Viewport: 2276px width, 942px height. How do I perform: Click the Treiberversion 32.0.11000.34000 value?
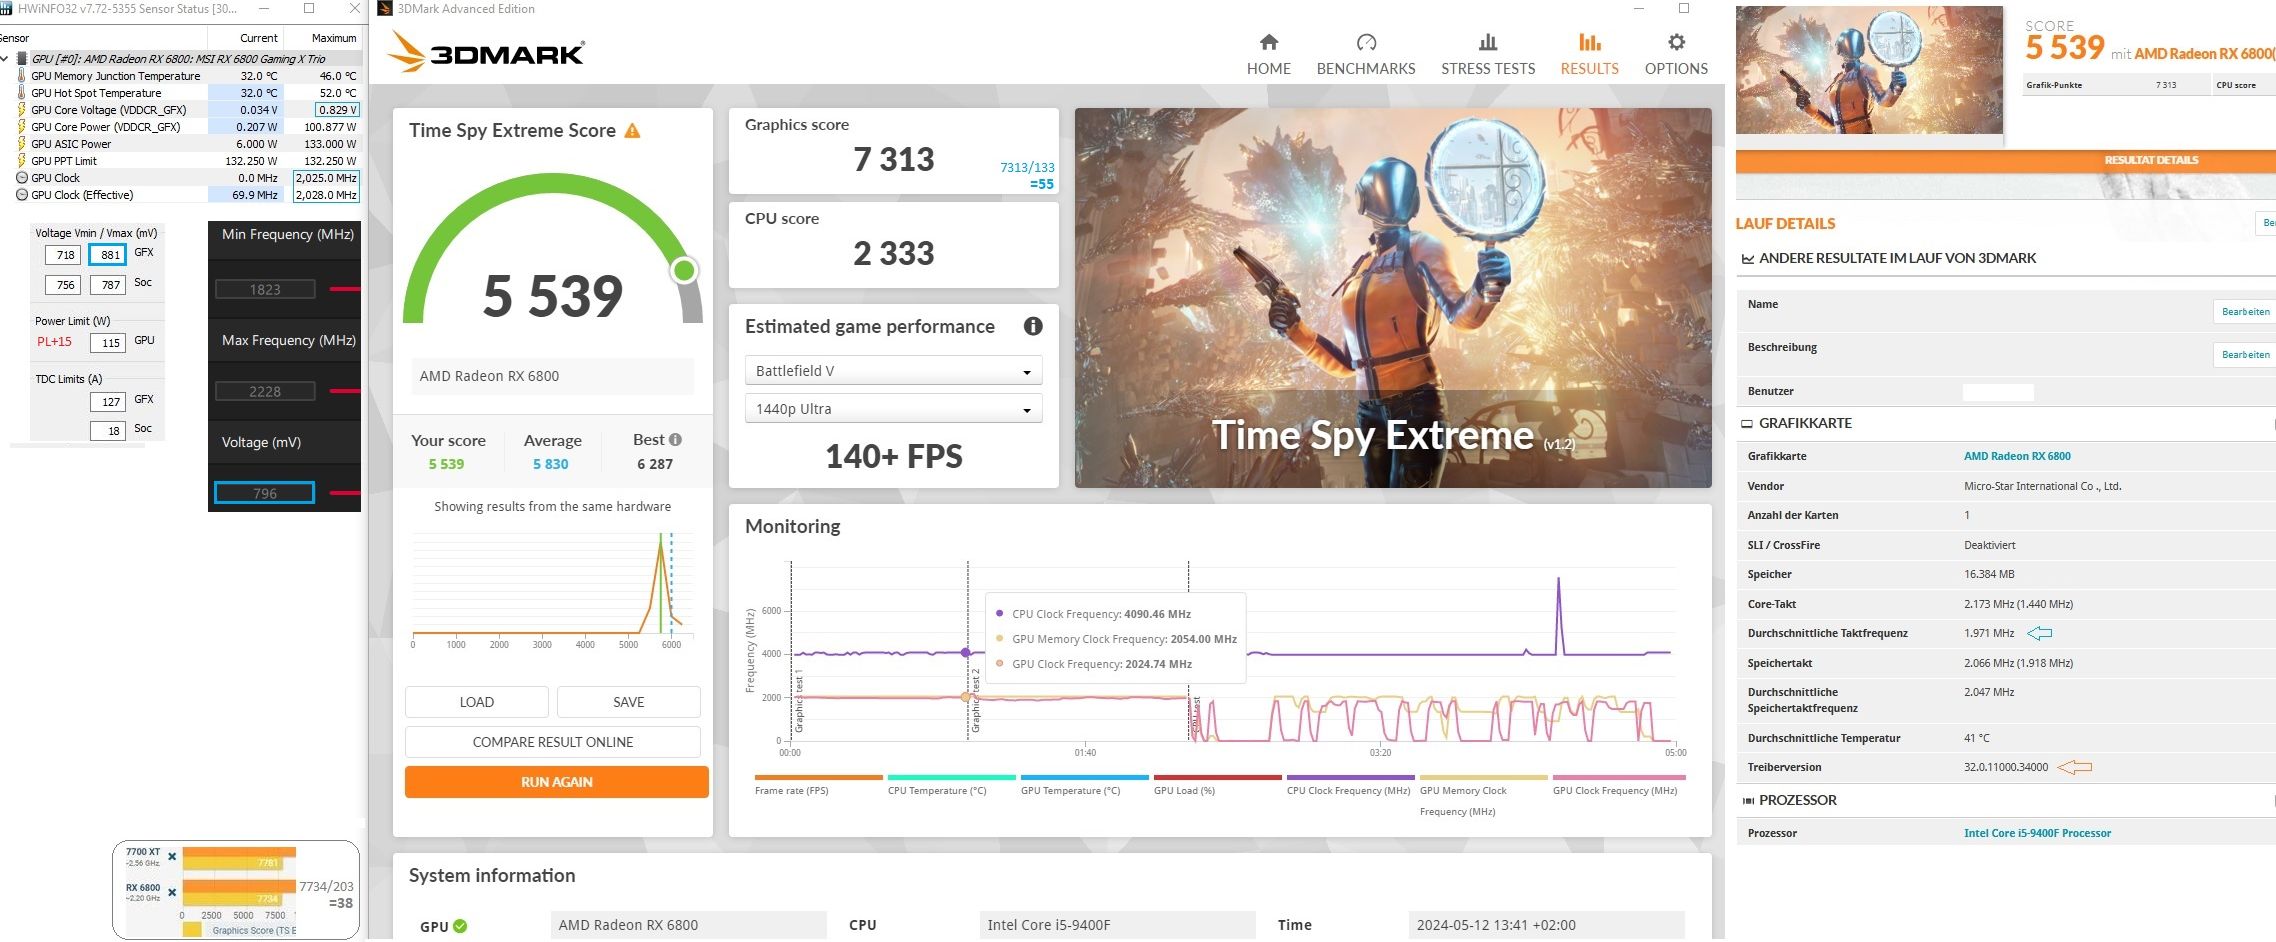coord(2006,768)
